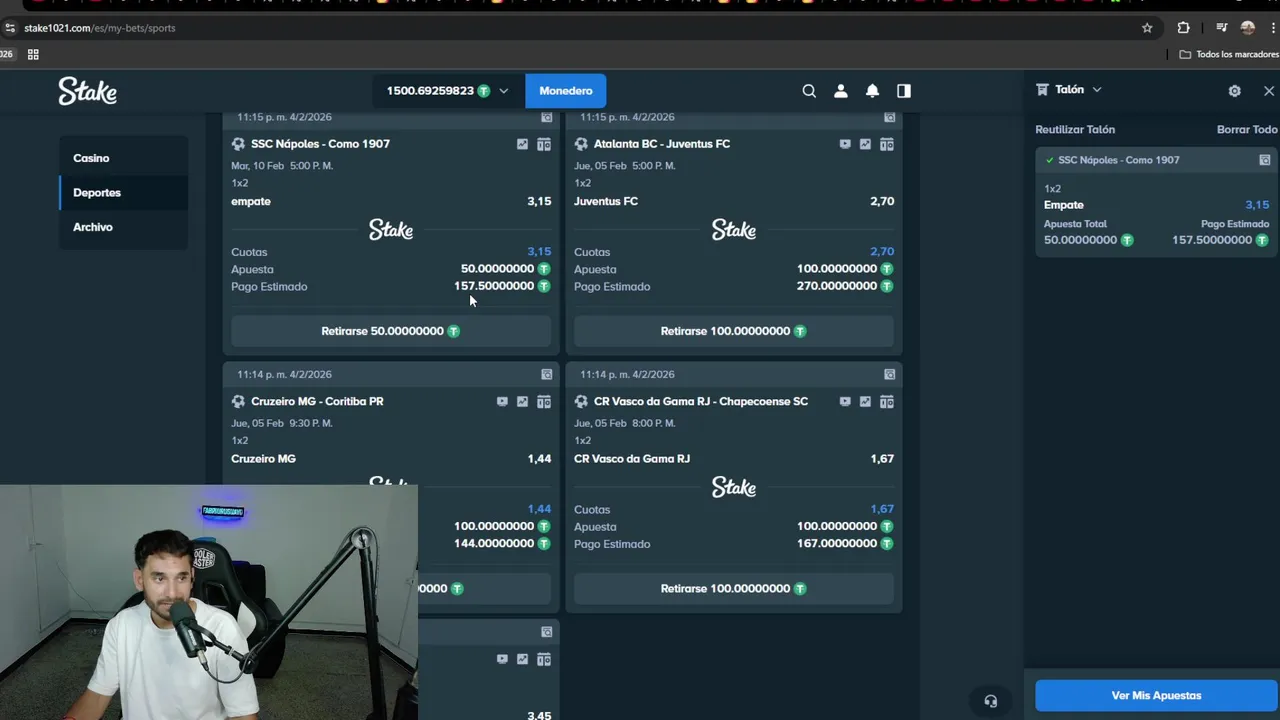Click Cuotas value 2,70 on Atalanta card
The width and height of the screenshot is (1280, 720).
coord(882,252)
